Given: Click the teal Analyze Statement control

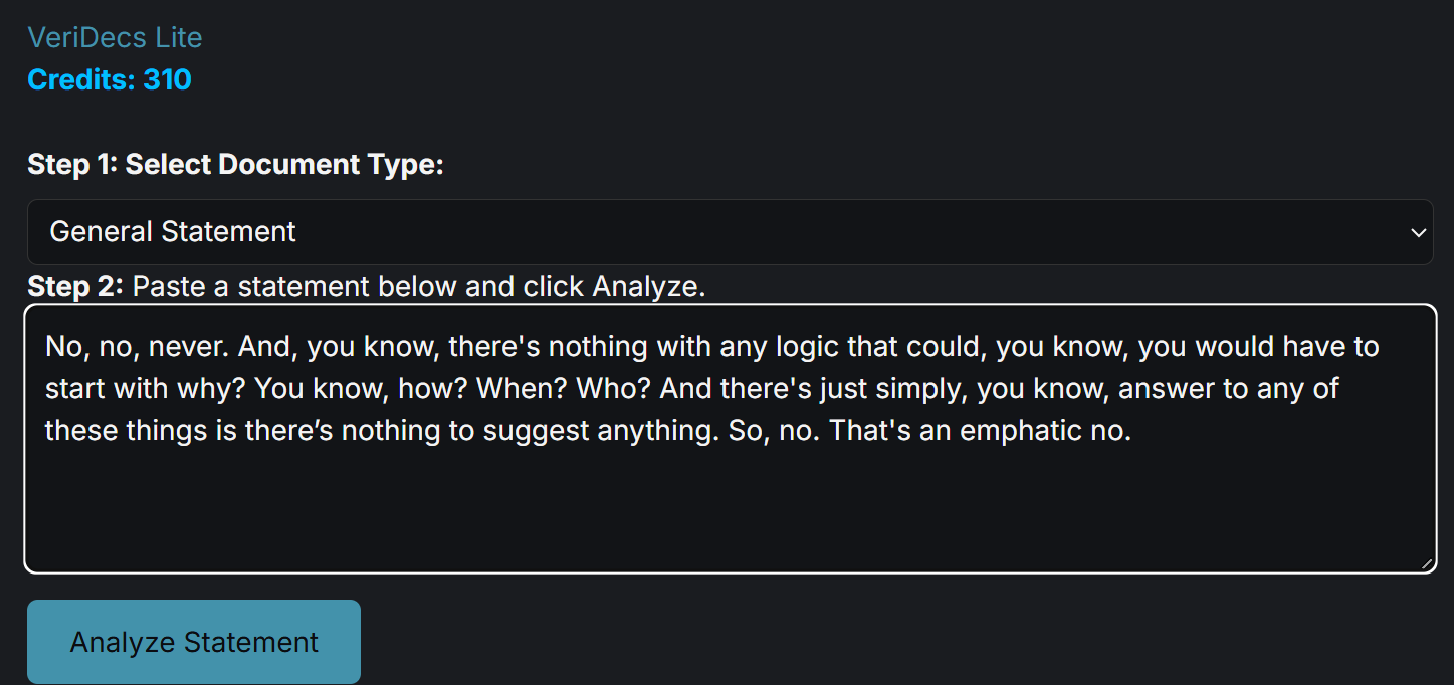Looking at the screenshot, I should pos(193,641).
